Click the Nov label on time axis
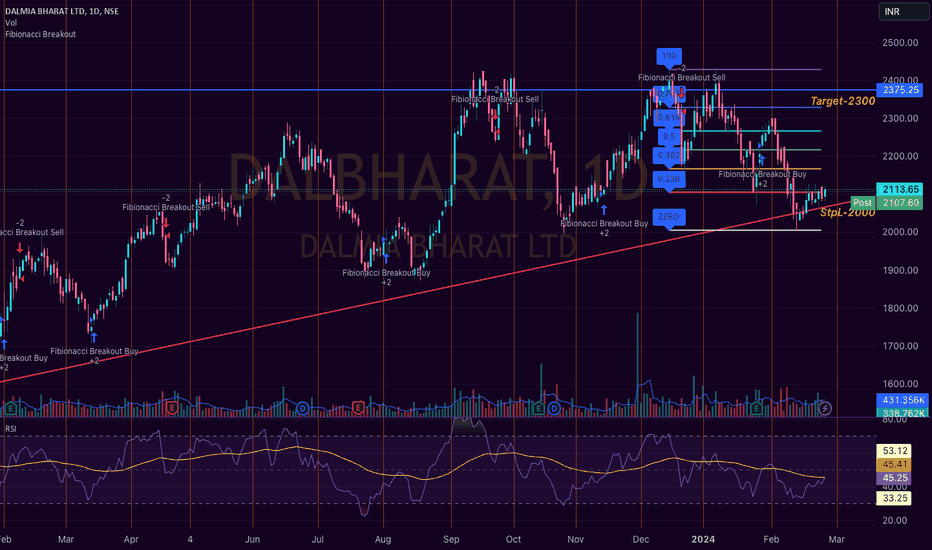Screen dimensions: 932x550 [575, 539]
